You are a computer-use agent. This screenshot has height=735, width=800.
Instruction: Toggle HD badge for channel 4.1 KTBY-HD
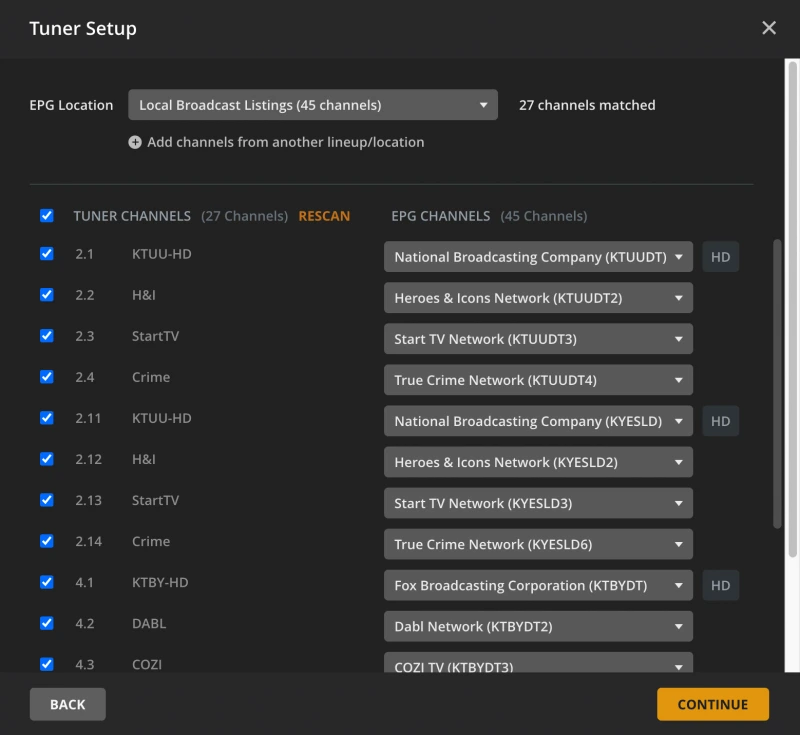point(720,585)
